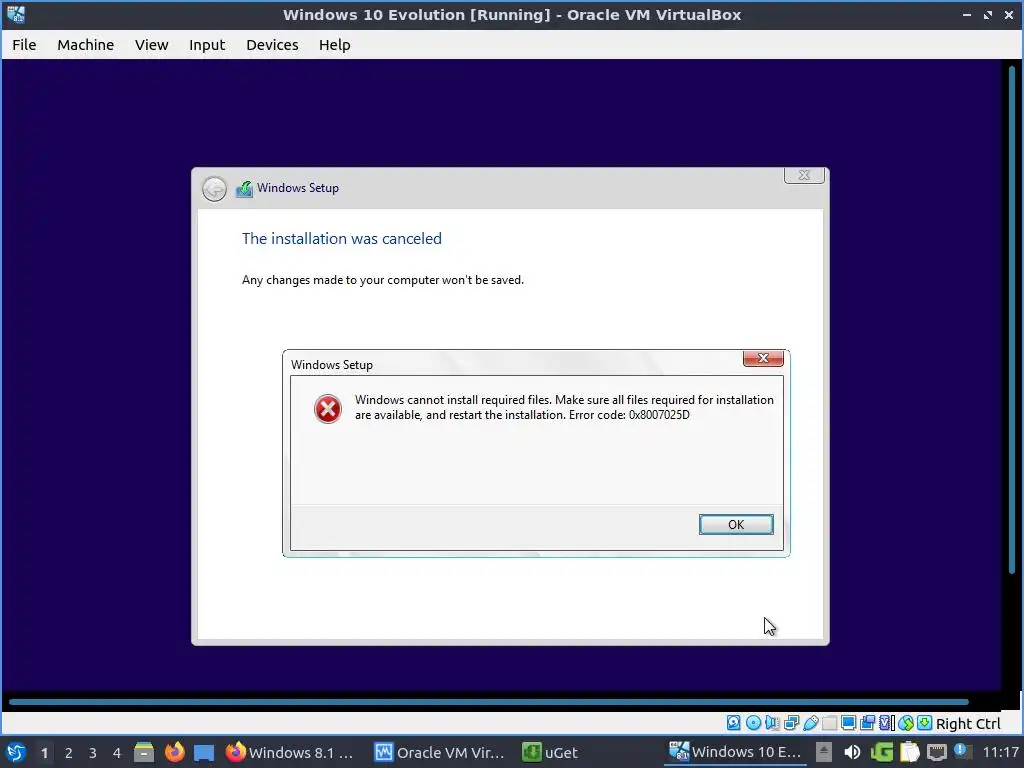Launch Firefox from the quick launch
Viewport: 1024px width, 768px height.
click(x=174, y=752)
